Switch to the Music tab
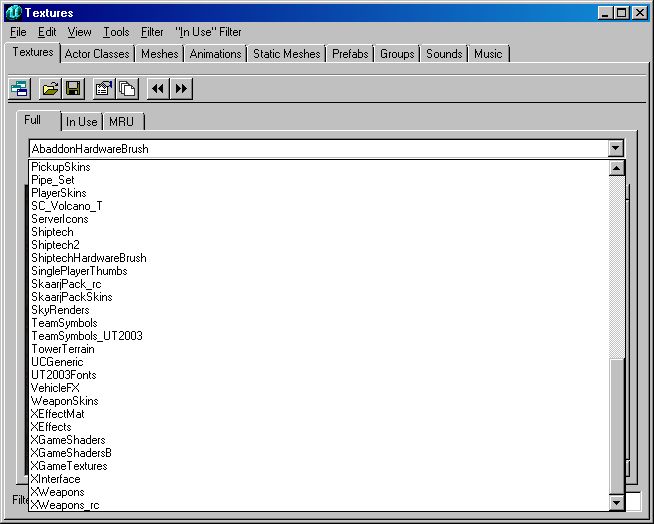The height and width of the screenshot is (524, 654). (x=488, y=54)
